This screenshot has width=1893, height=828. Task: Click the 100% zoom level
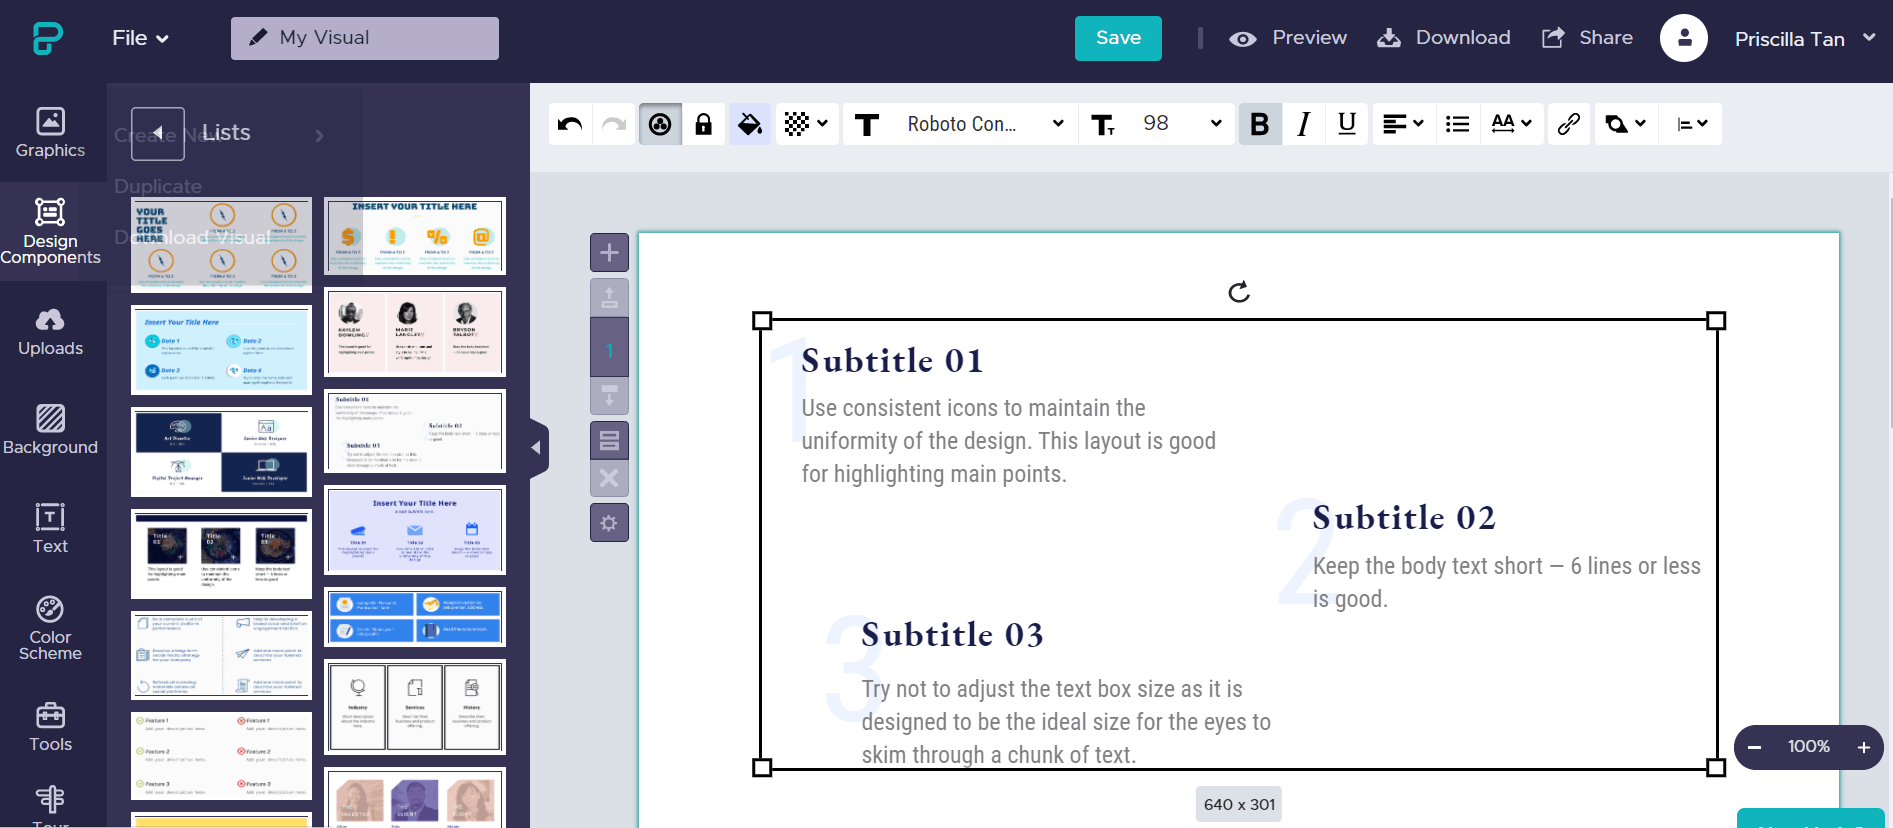point(1809,747)
